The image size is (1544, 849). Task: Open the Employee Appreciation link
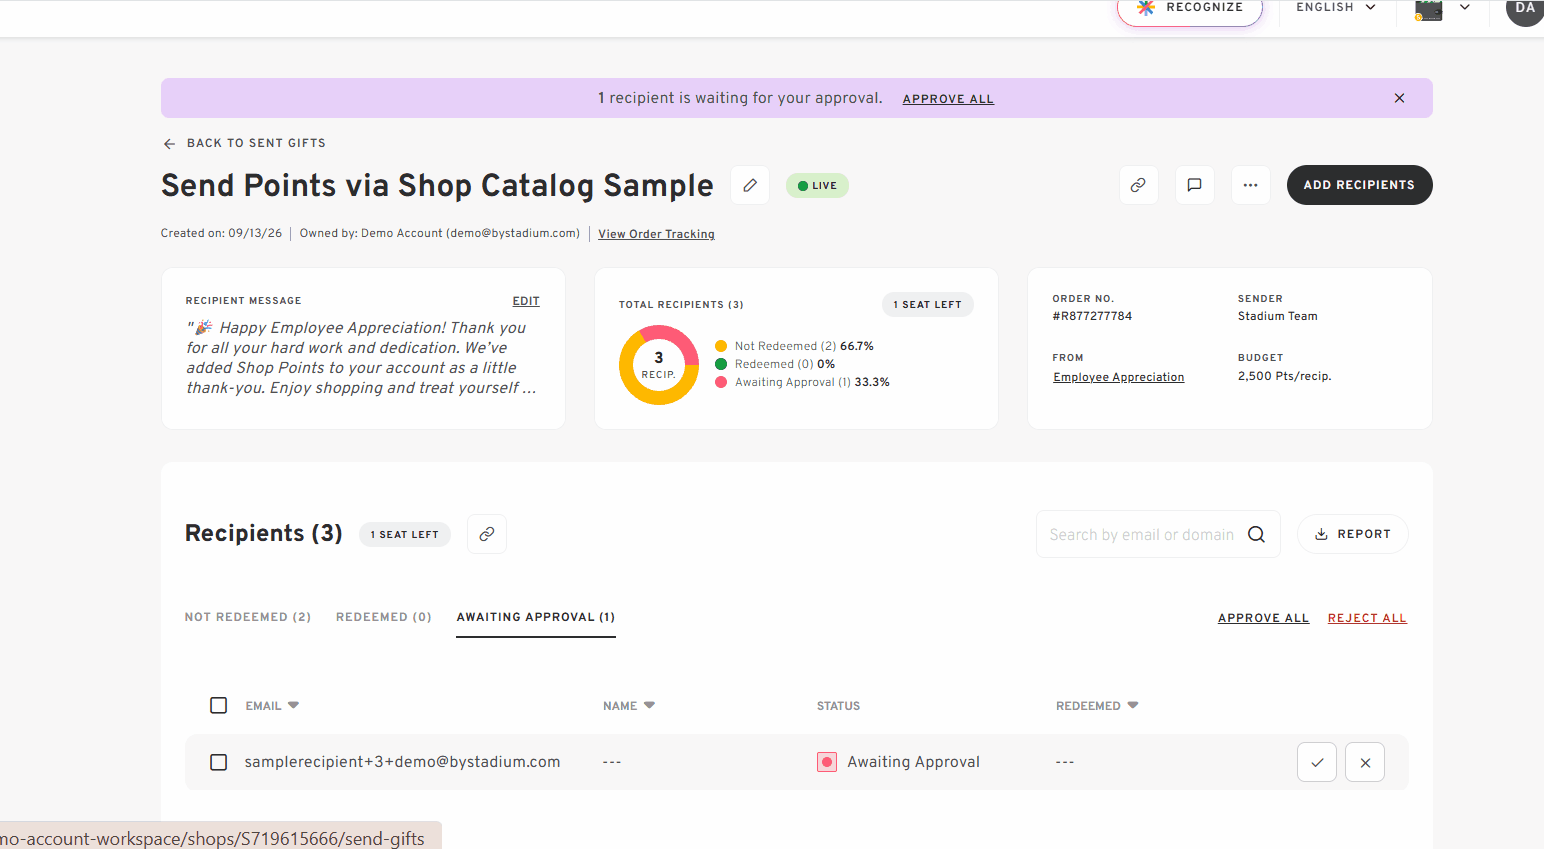click(1118, 377)
